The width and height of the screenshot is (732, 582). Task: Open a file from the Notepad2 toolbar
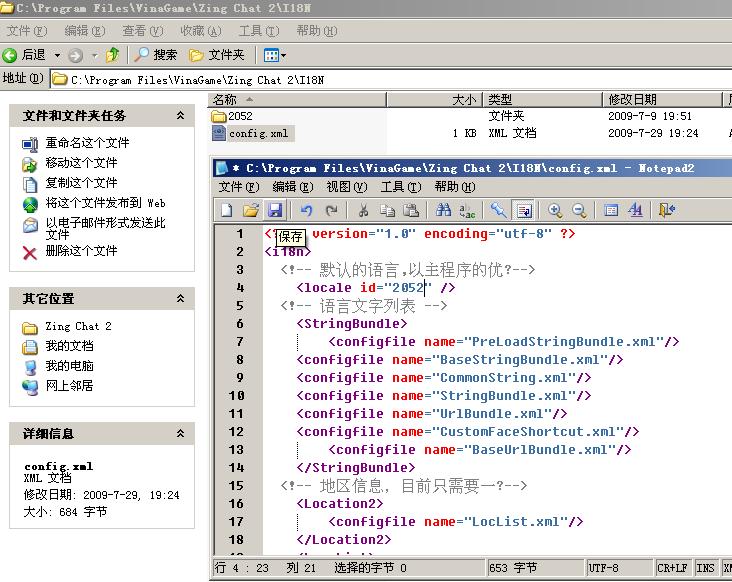click(x=251, y=210)
